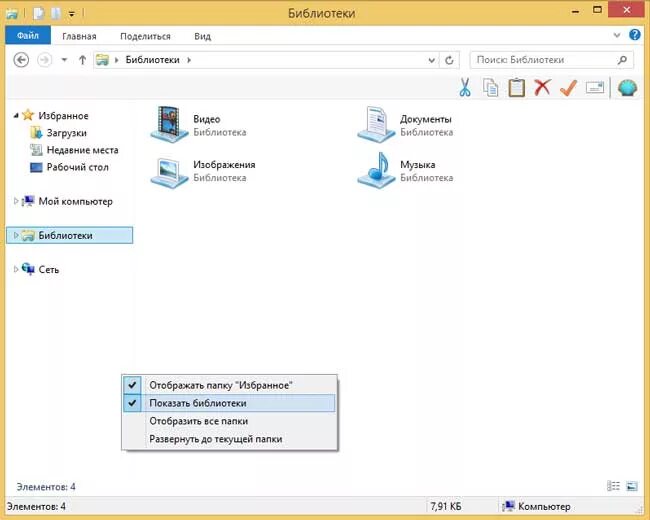Expand the Мой компьютер tree node

tap(15, 201)
